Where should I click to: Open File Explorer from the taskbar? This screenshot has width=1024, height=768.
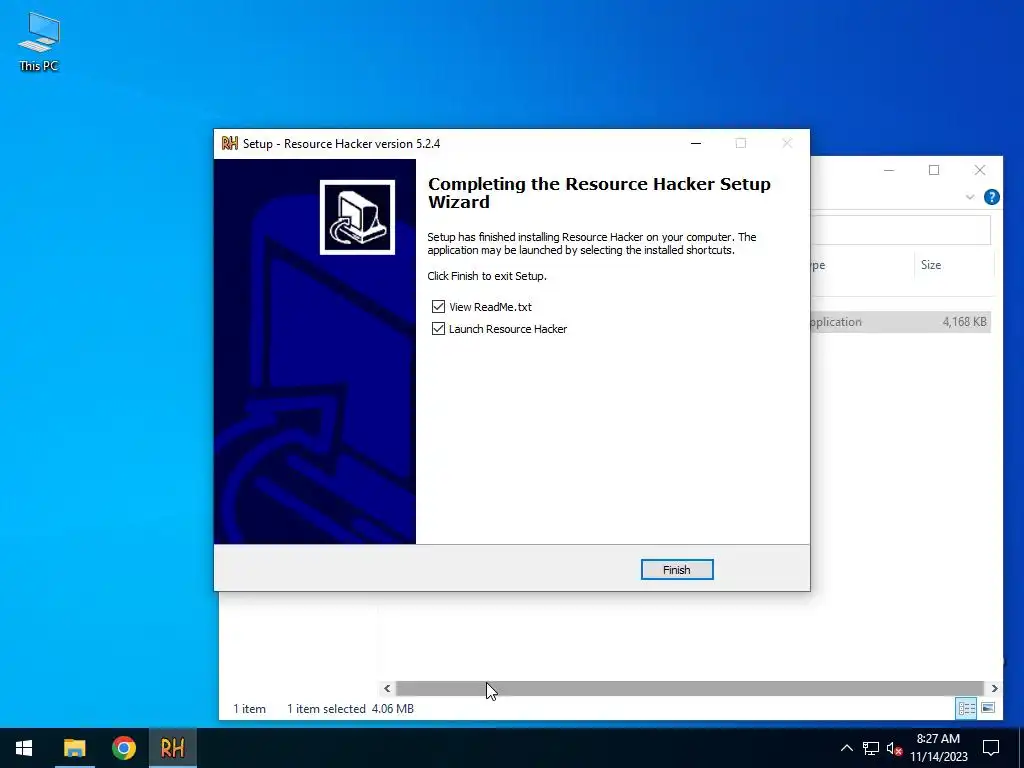pos(74,748)
